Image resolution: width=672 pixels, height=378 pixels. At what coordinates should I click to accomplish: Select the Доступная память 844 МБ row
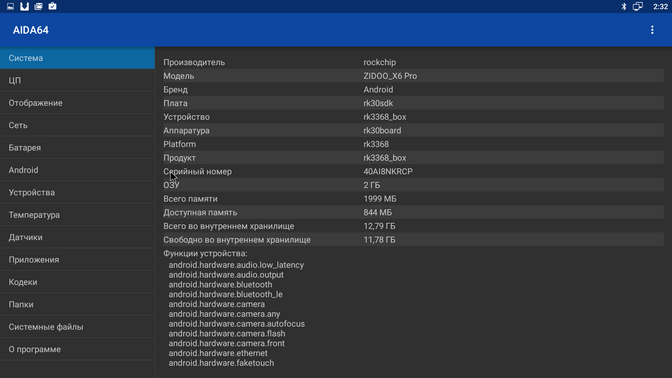(x=413, y=213)
